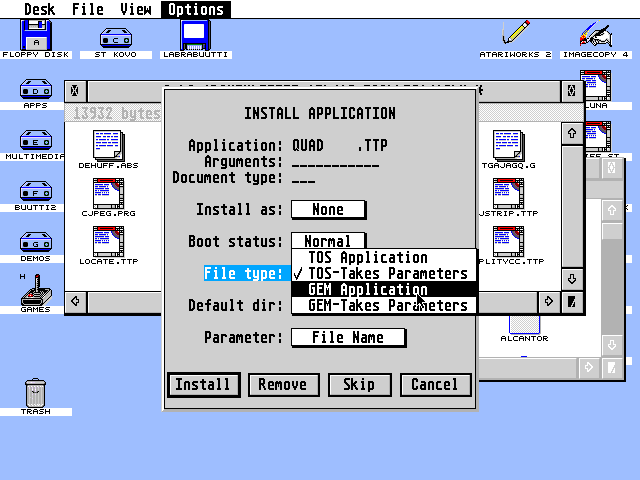Open the Install as dropdown showing None

[329, 209]
